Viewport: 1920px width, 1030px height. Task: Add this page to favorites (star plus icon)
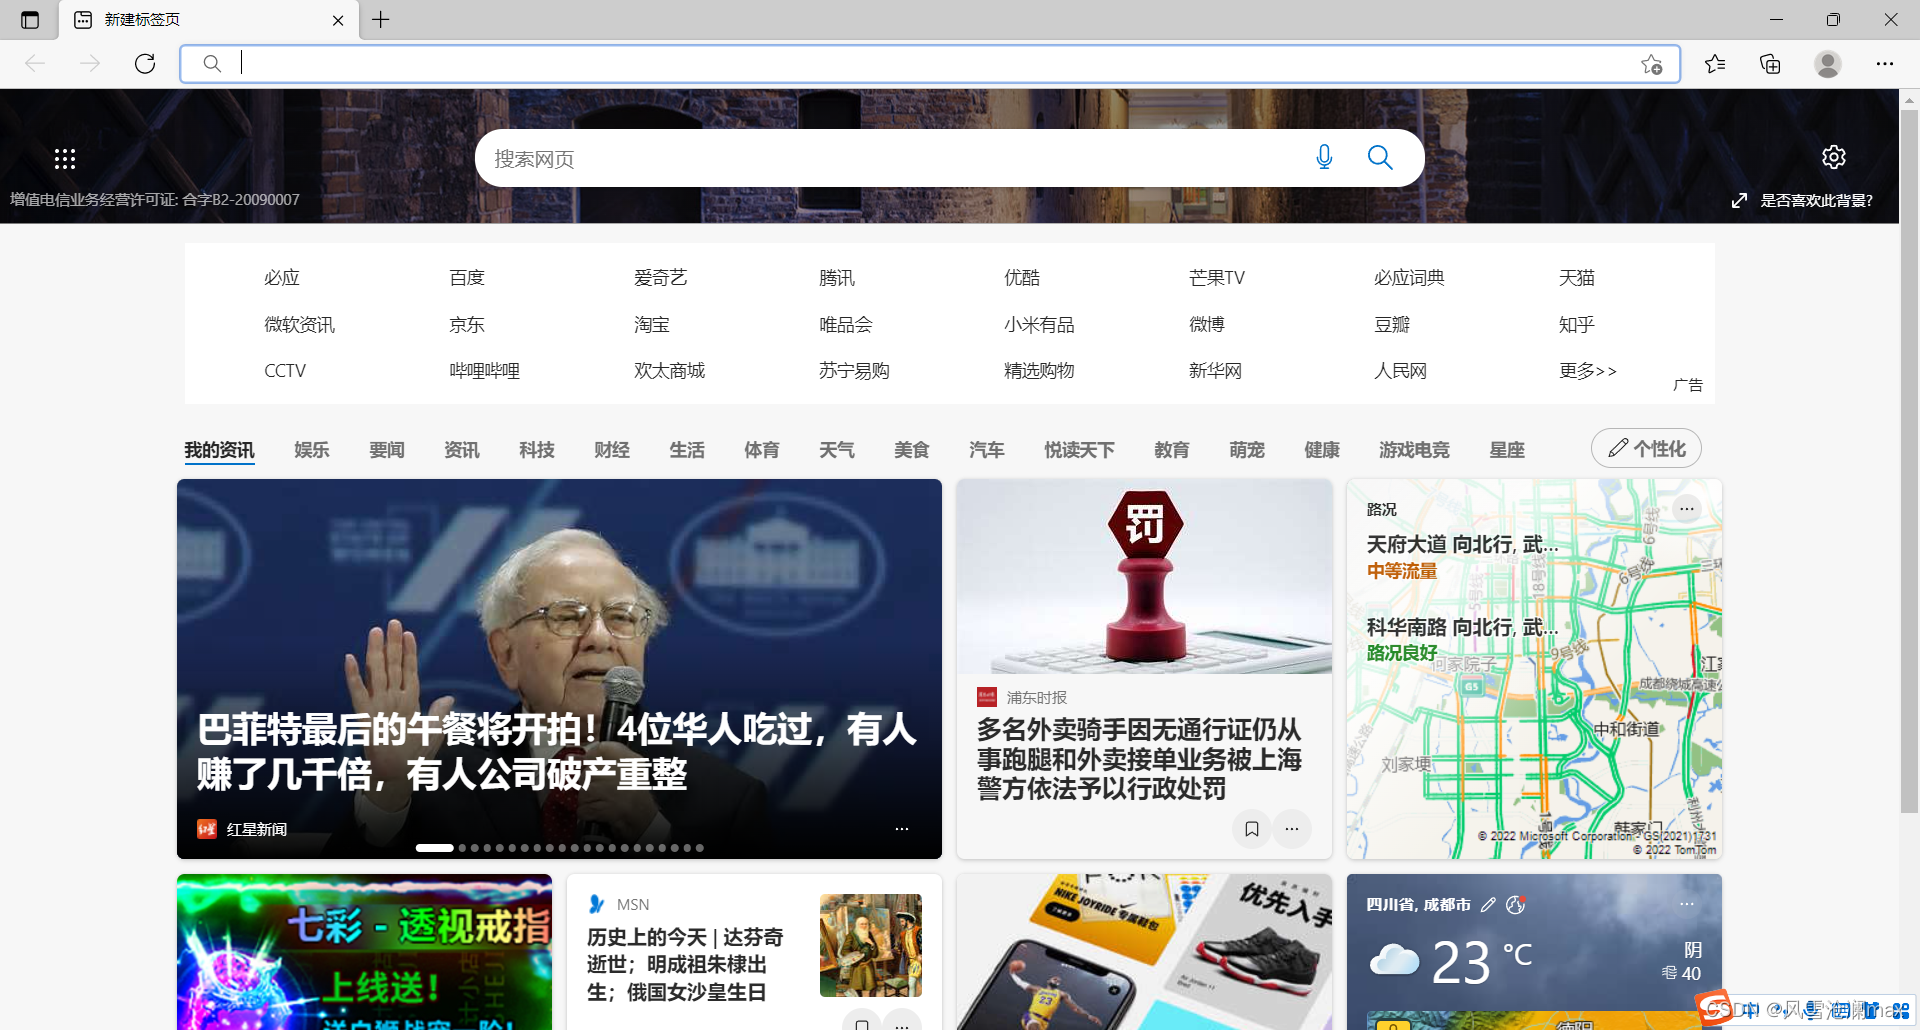pyautogui.click(x=1651, y=64)
